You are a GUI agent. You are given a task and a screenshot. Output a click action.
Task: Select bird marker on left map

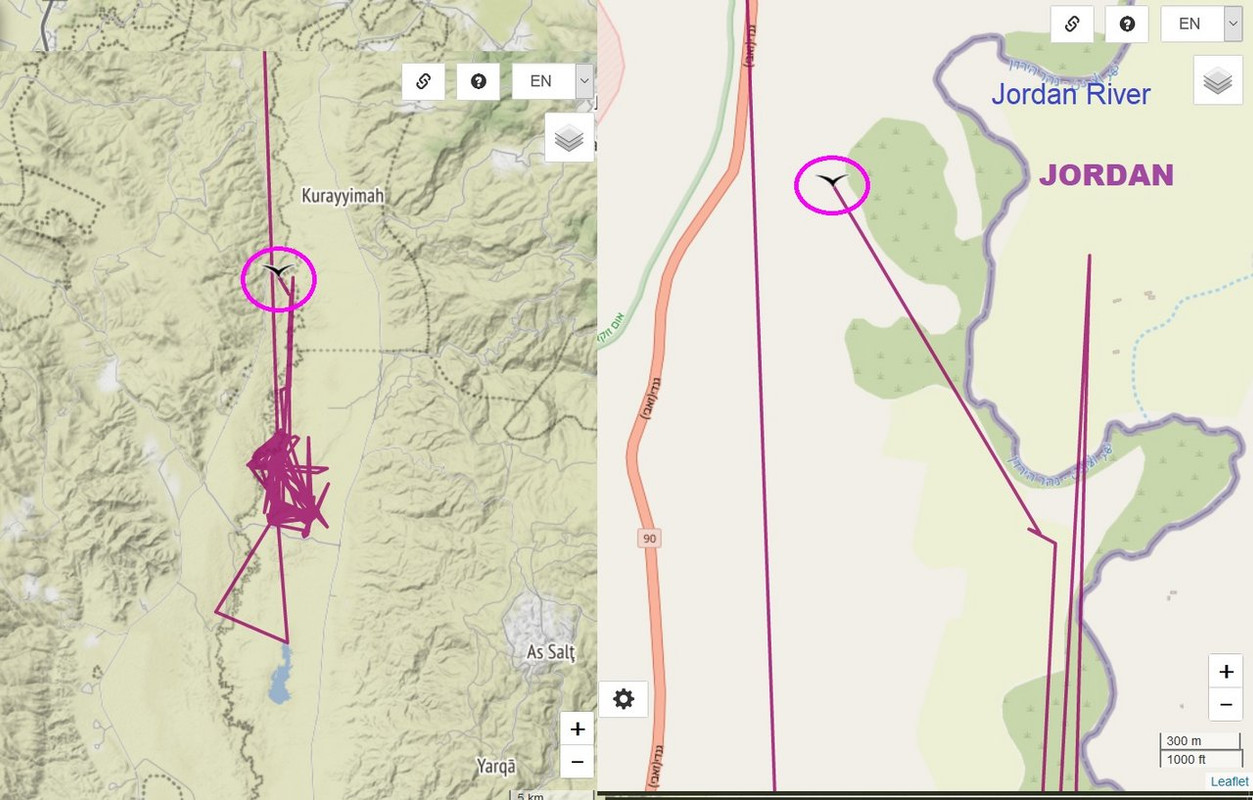pyautogui.click(x=277, y=270)
